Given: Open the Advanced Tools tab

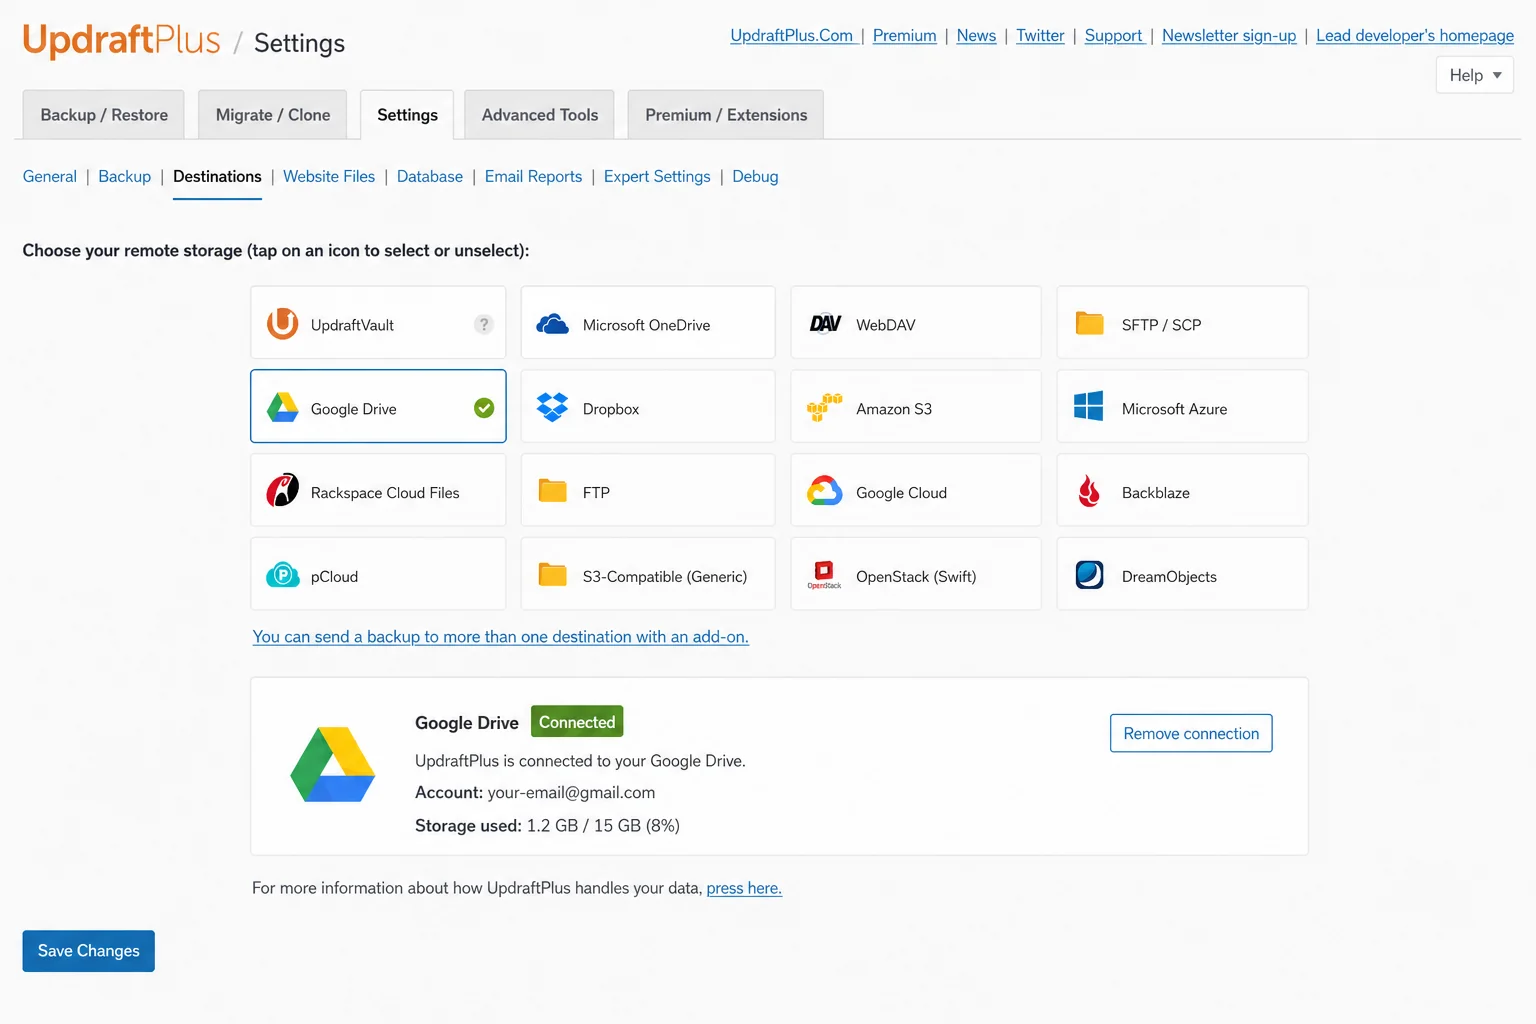Looking at the screenshot, I should (x=540, y=115).
